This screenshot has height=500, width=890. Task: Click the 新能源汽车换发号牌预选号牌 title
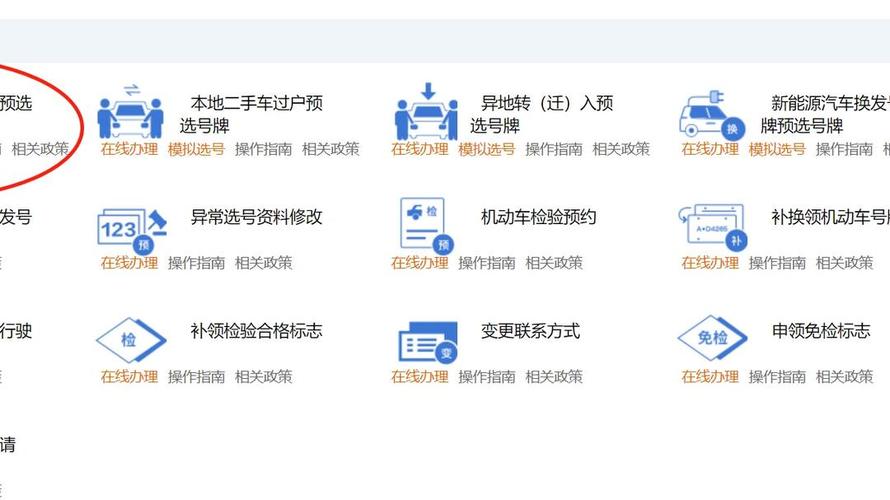point(825,114)
